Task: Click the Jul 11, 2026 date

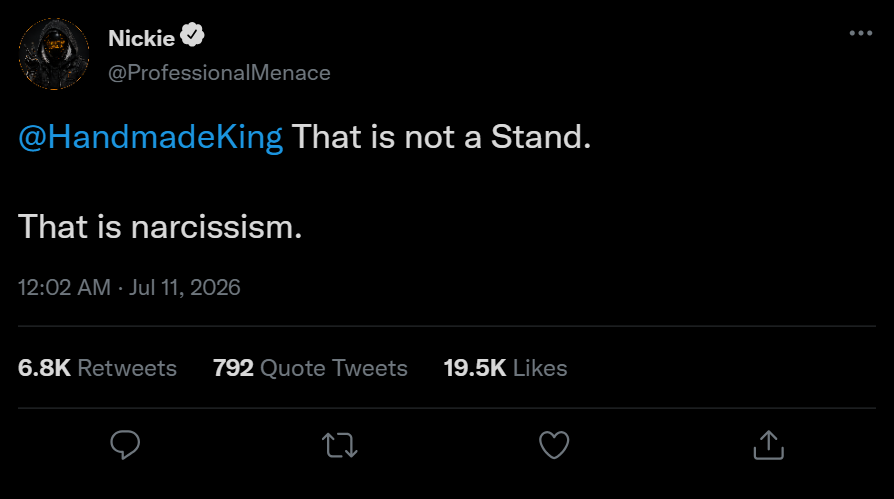Action: [185, 287]
